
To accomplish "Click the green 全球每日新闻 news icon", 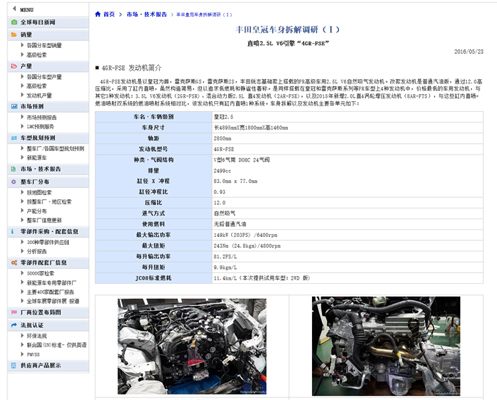I will click(x=14, y=22).
